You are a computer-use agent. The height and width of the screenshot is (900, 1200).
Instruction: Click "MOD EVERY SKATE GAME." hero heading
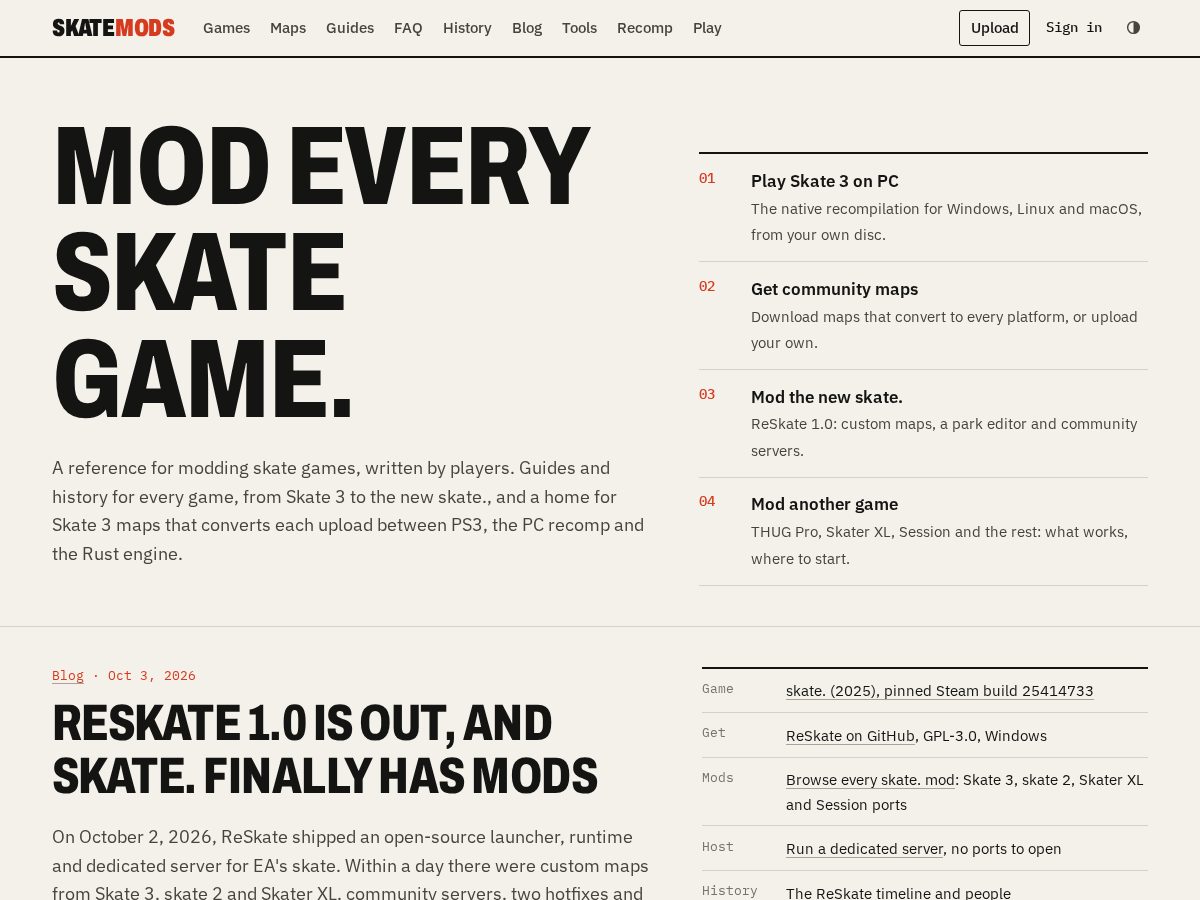point(321,272)
